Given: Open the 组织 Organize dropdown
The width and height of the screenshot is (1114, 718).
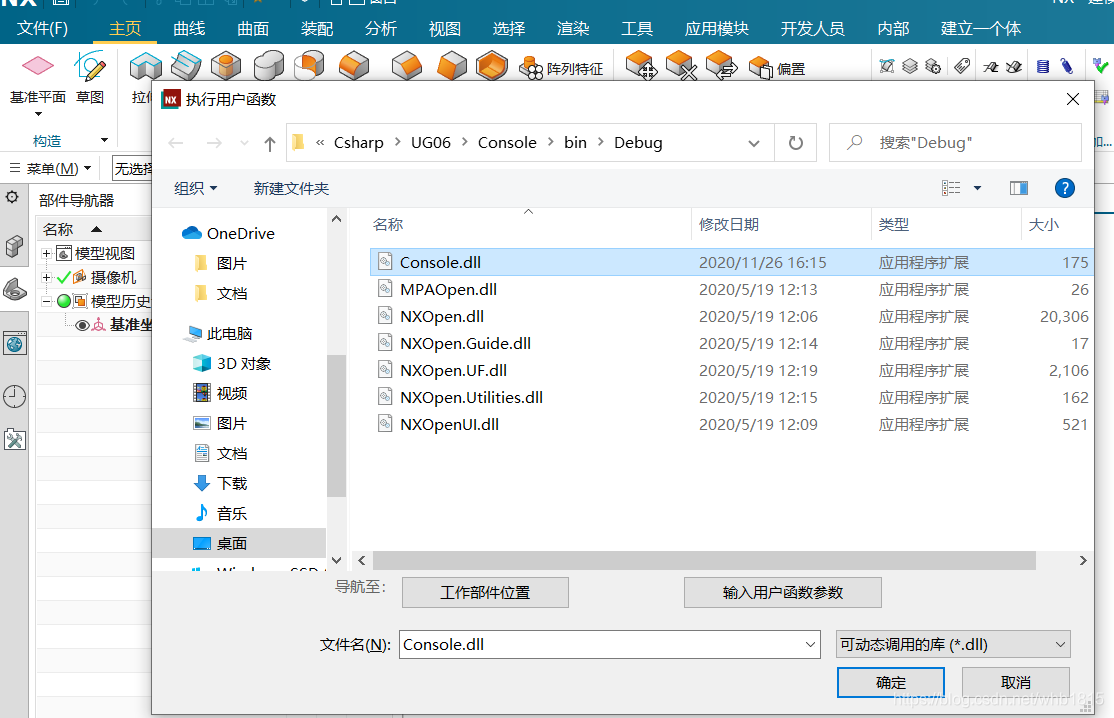Looking at the screenshot, I should point(195,188).
